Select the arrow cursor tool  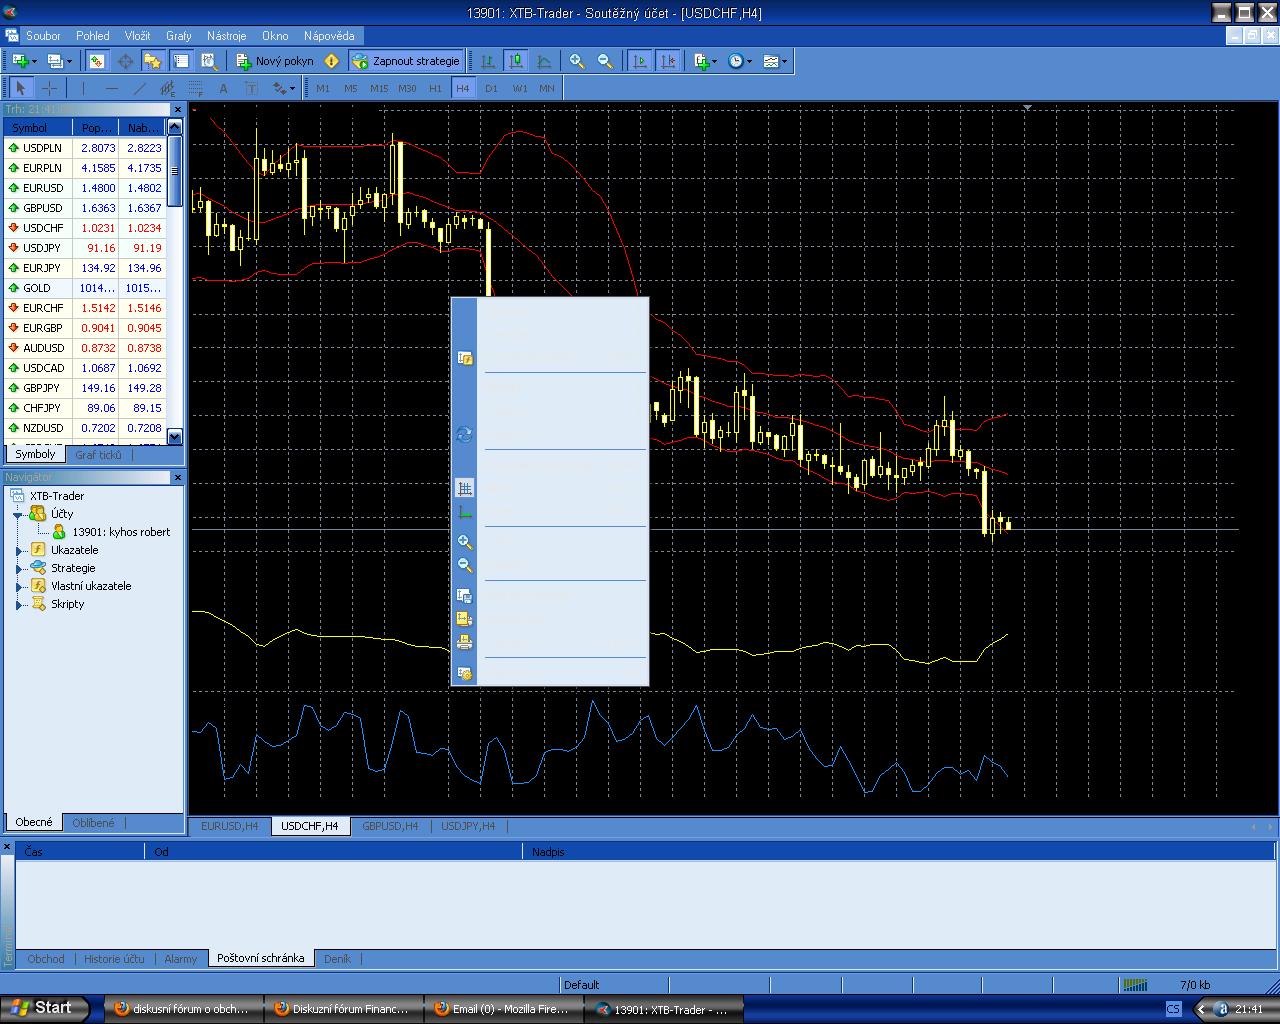21,88
